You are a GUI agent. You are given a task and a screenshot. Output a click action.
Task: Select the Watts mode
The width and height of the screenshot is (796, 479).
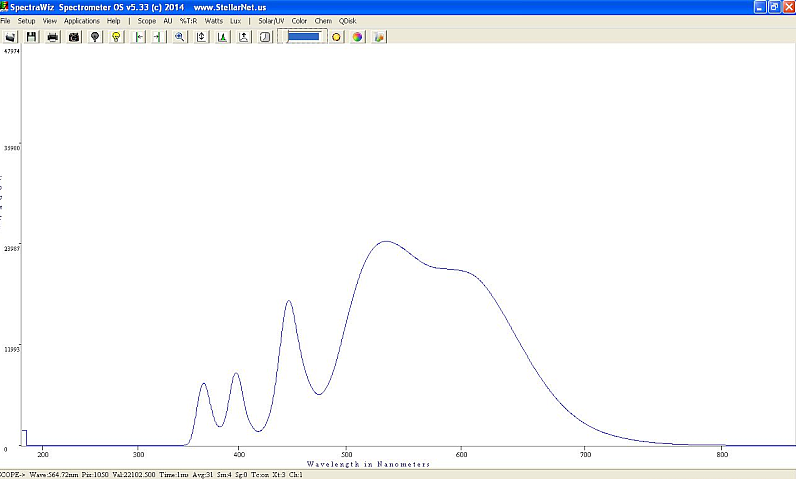(x=214, y=21)
